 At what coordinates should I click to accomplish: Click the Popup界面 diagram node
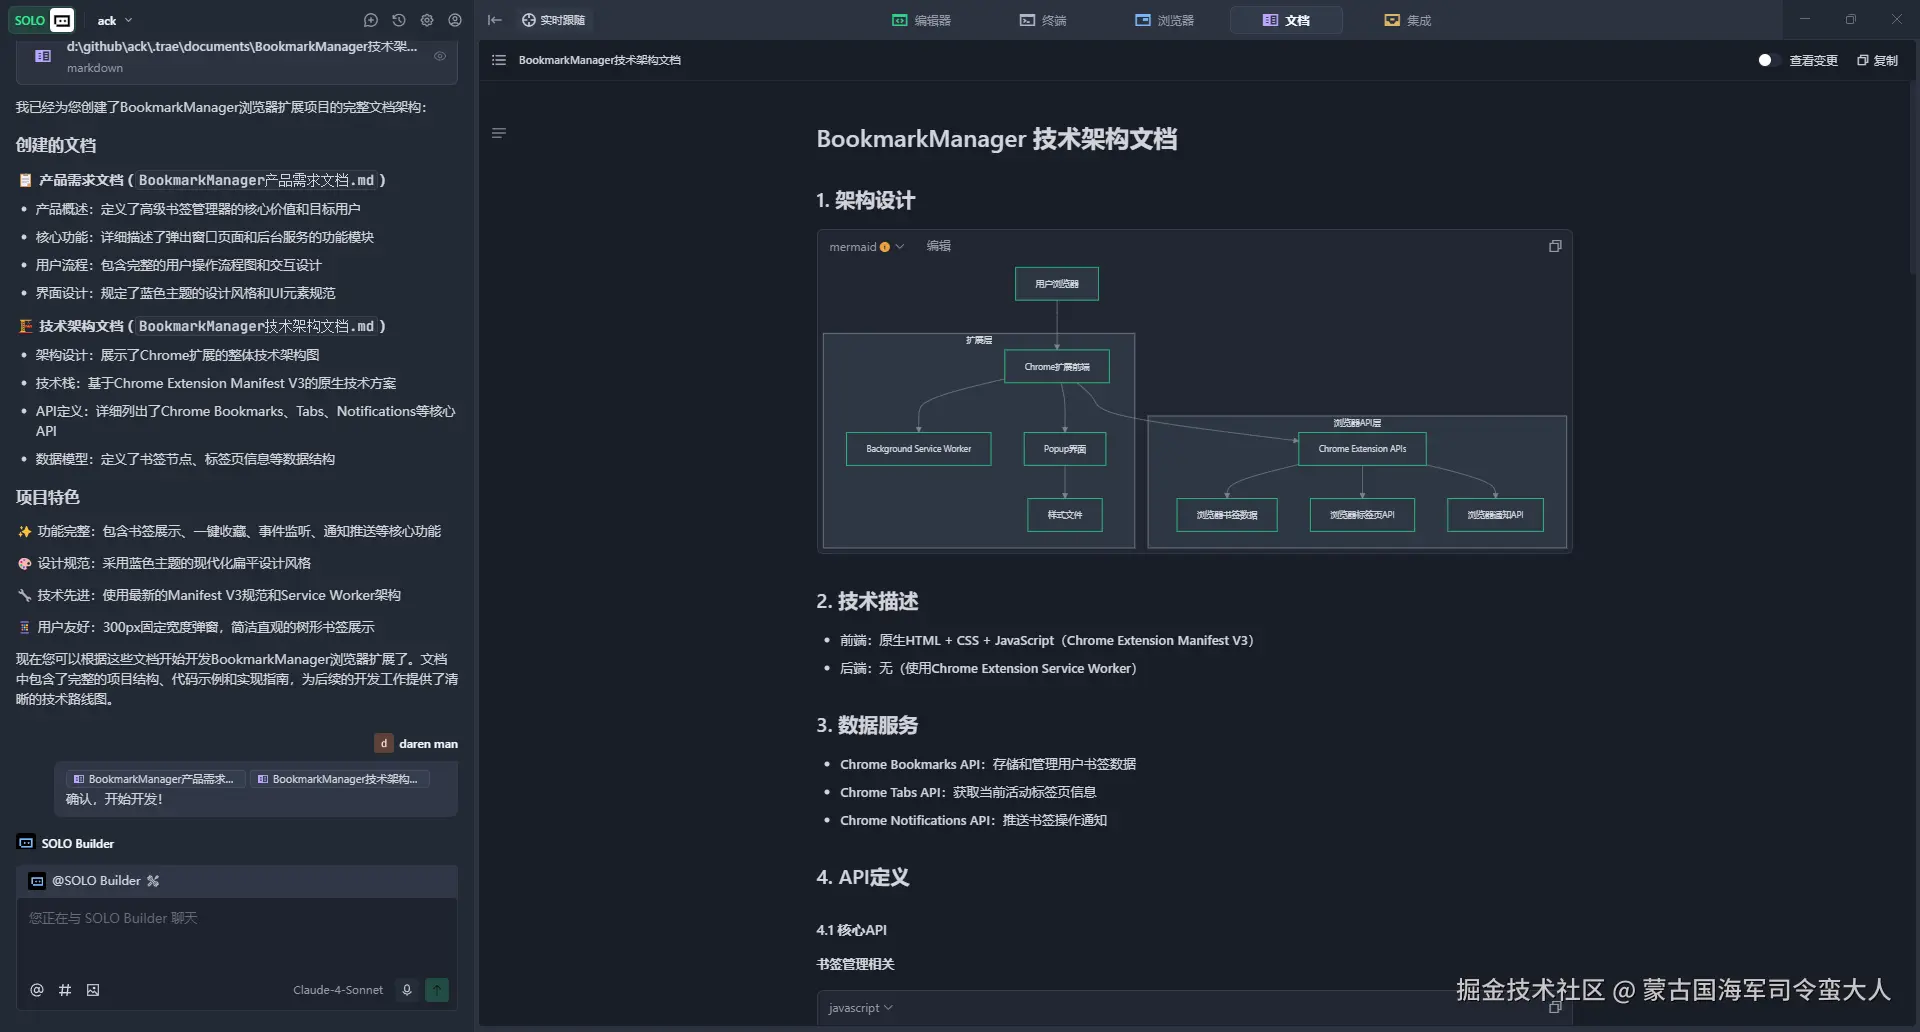coord(1065,449)
